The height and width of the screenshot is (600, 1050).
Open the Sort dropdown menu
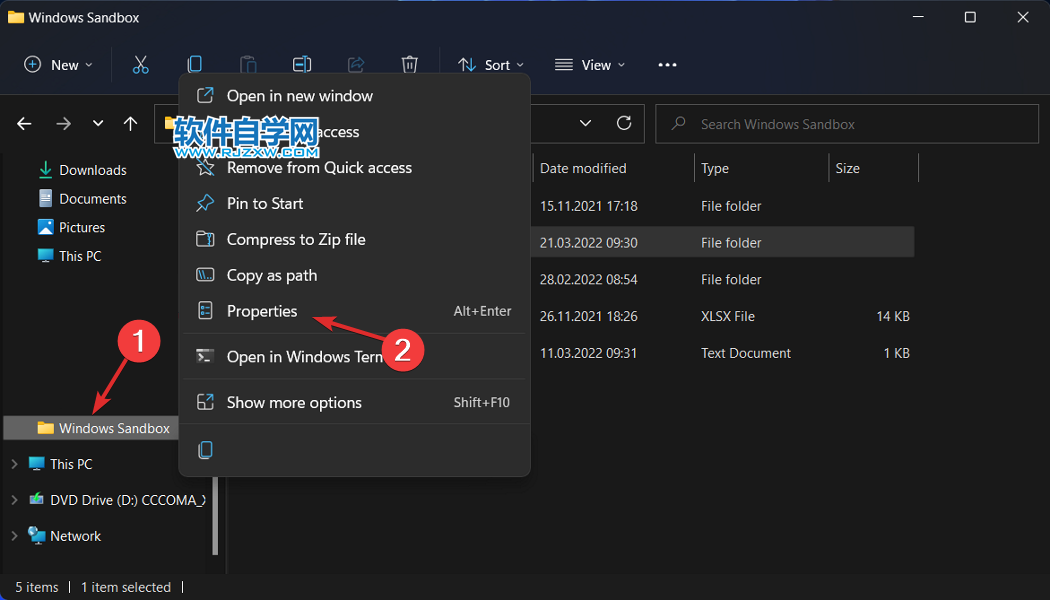click(493, 65)
